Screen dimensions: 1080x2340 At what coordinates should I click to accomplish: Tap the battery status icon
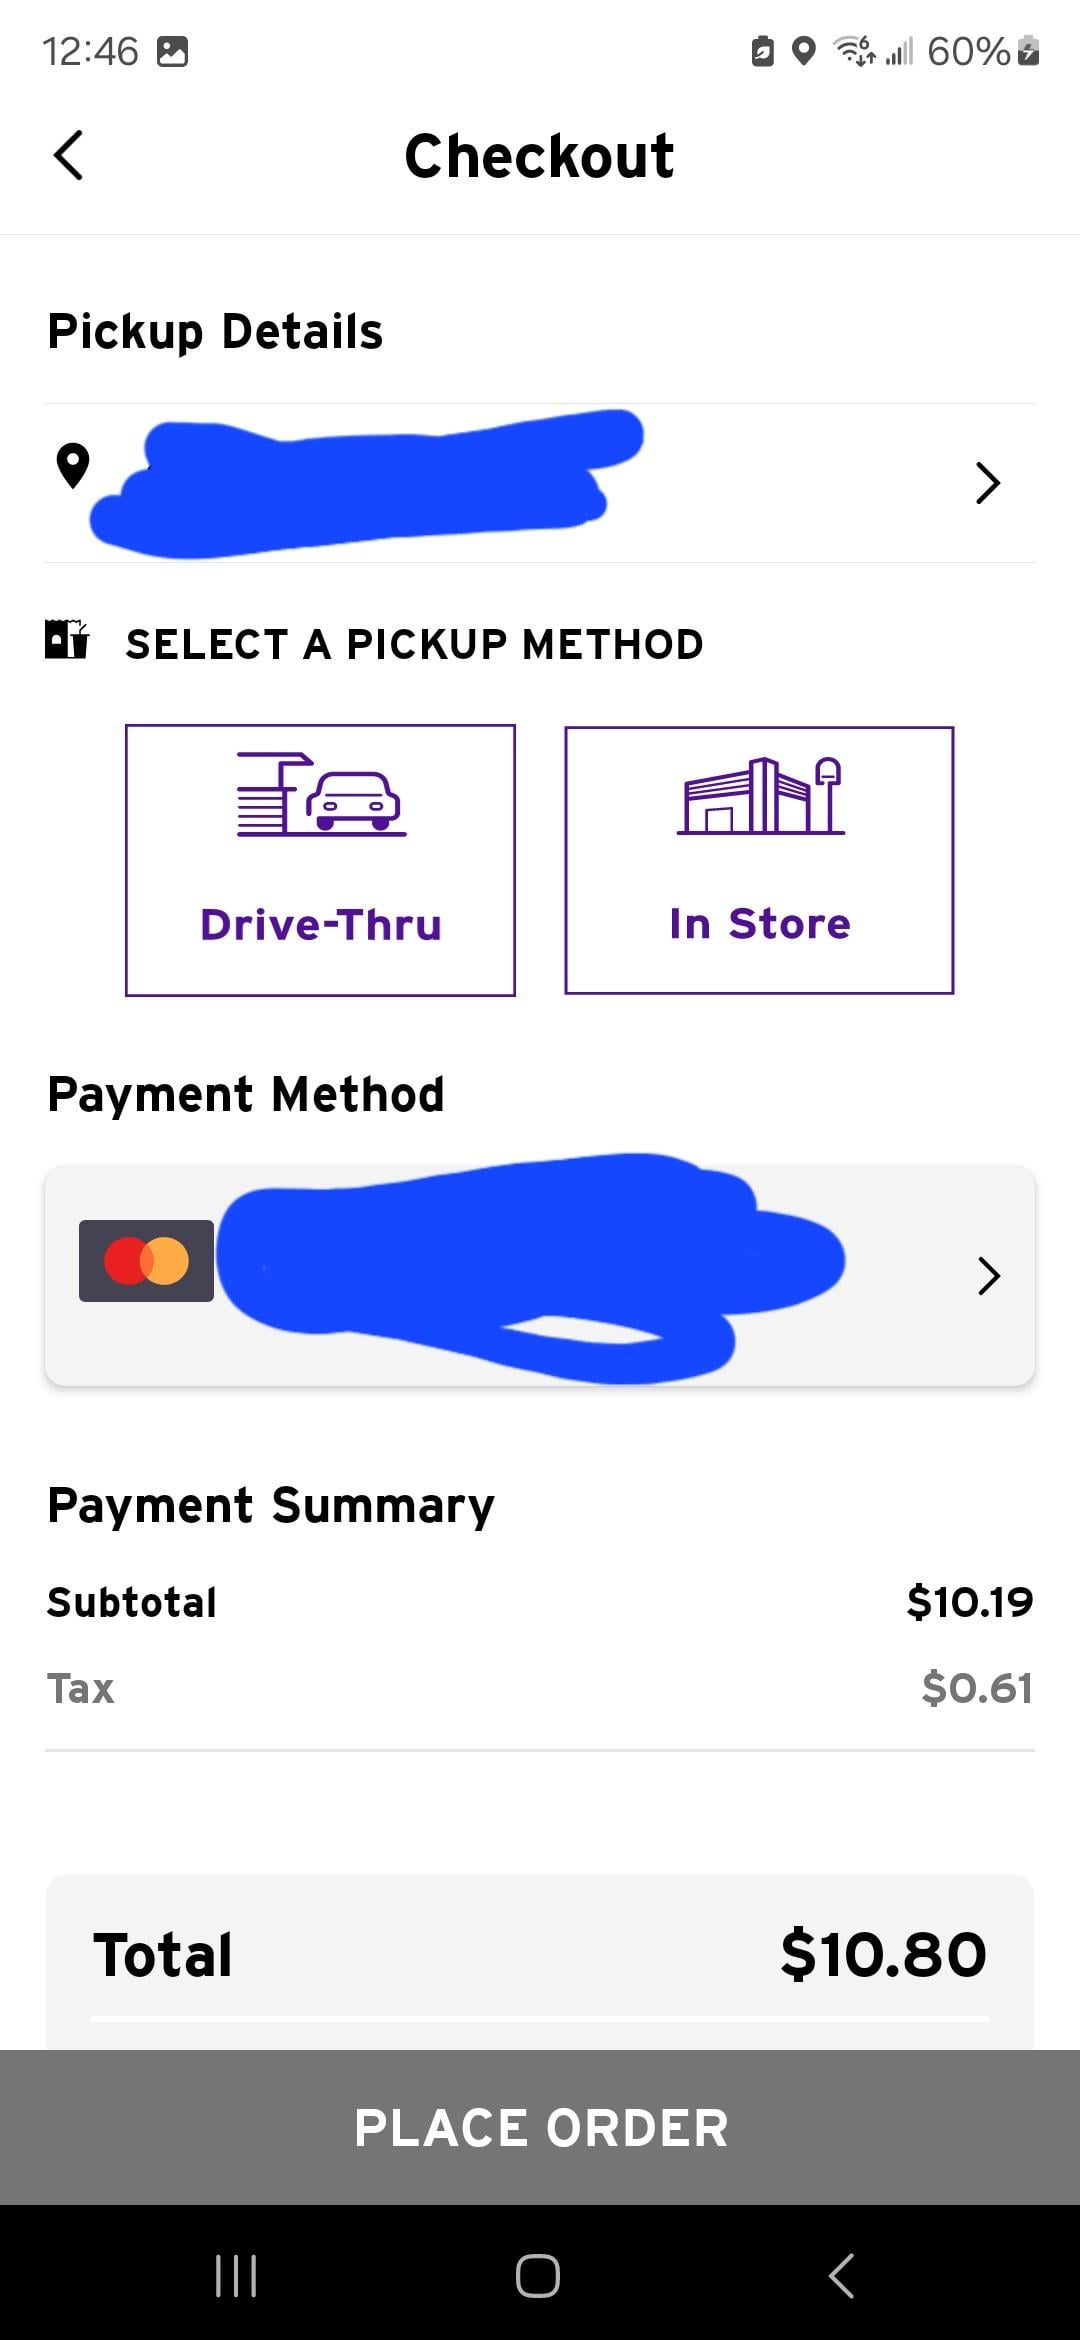point(1028,51)
